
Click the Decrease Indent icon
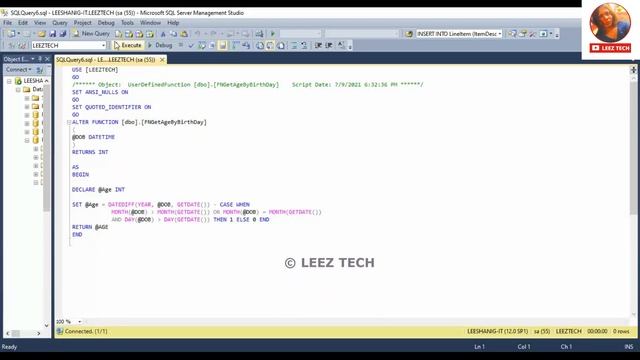(x=318, y=45)
